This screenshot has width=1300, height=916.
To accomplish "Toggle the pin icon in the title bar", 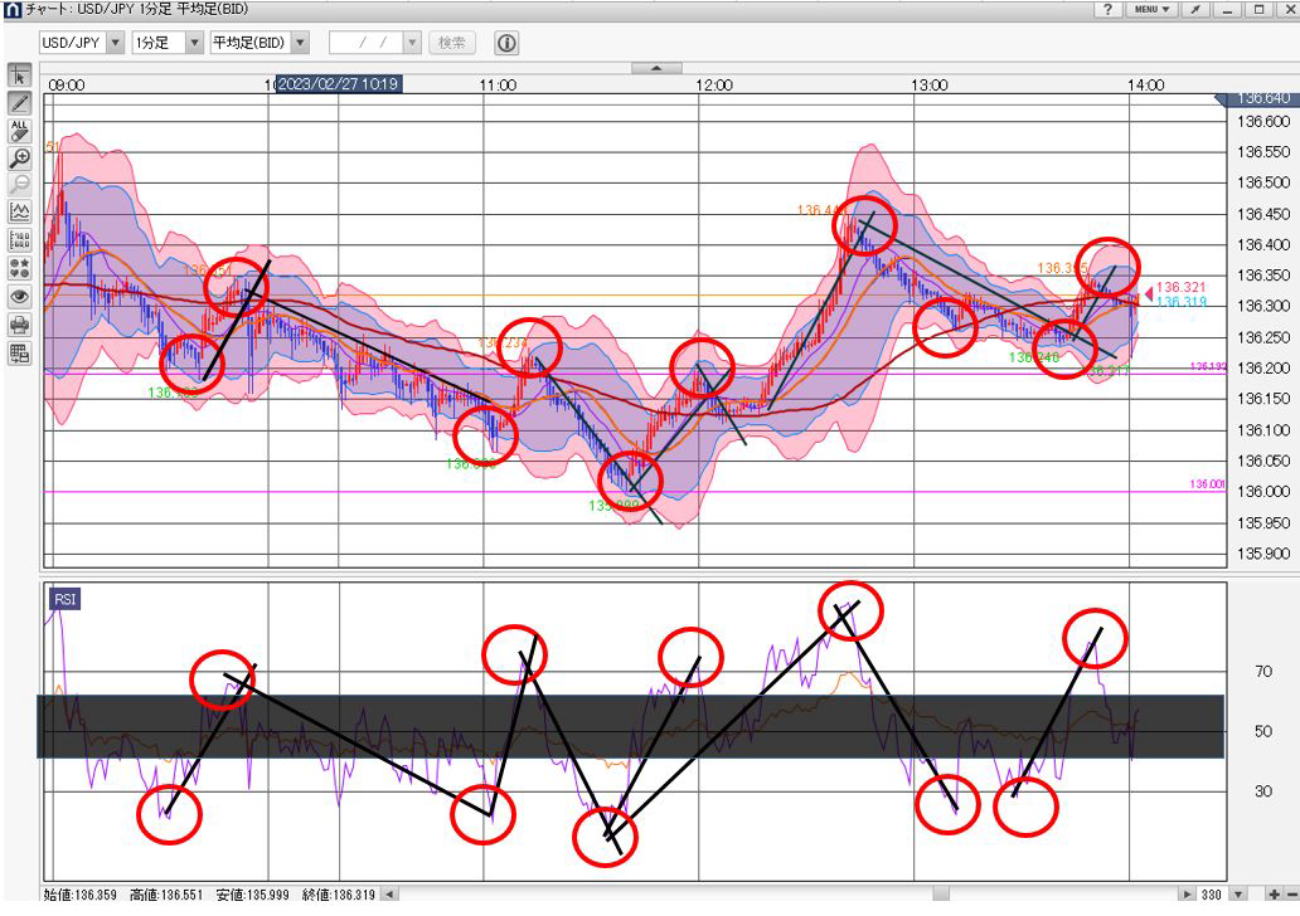I will [x=1195, y=9].
